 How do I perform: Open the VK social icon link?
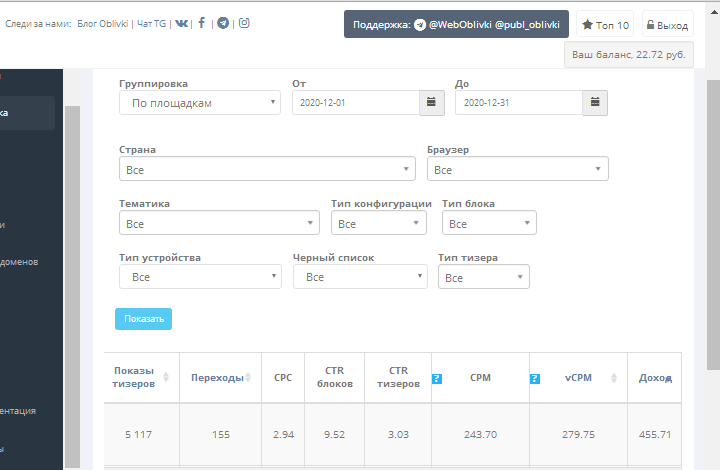(181, 23)
